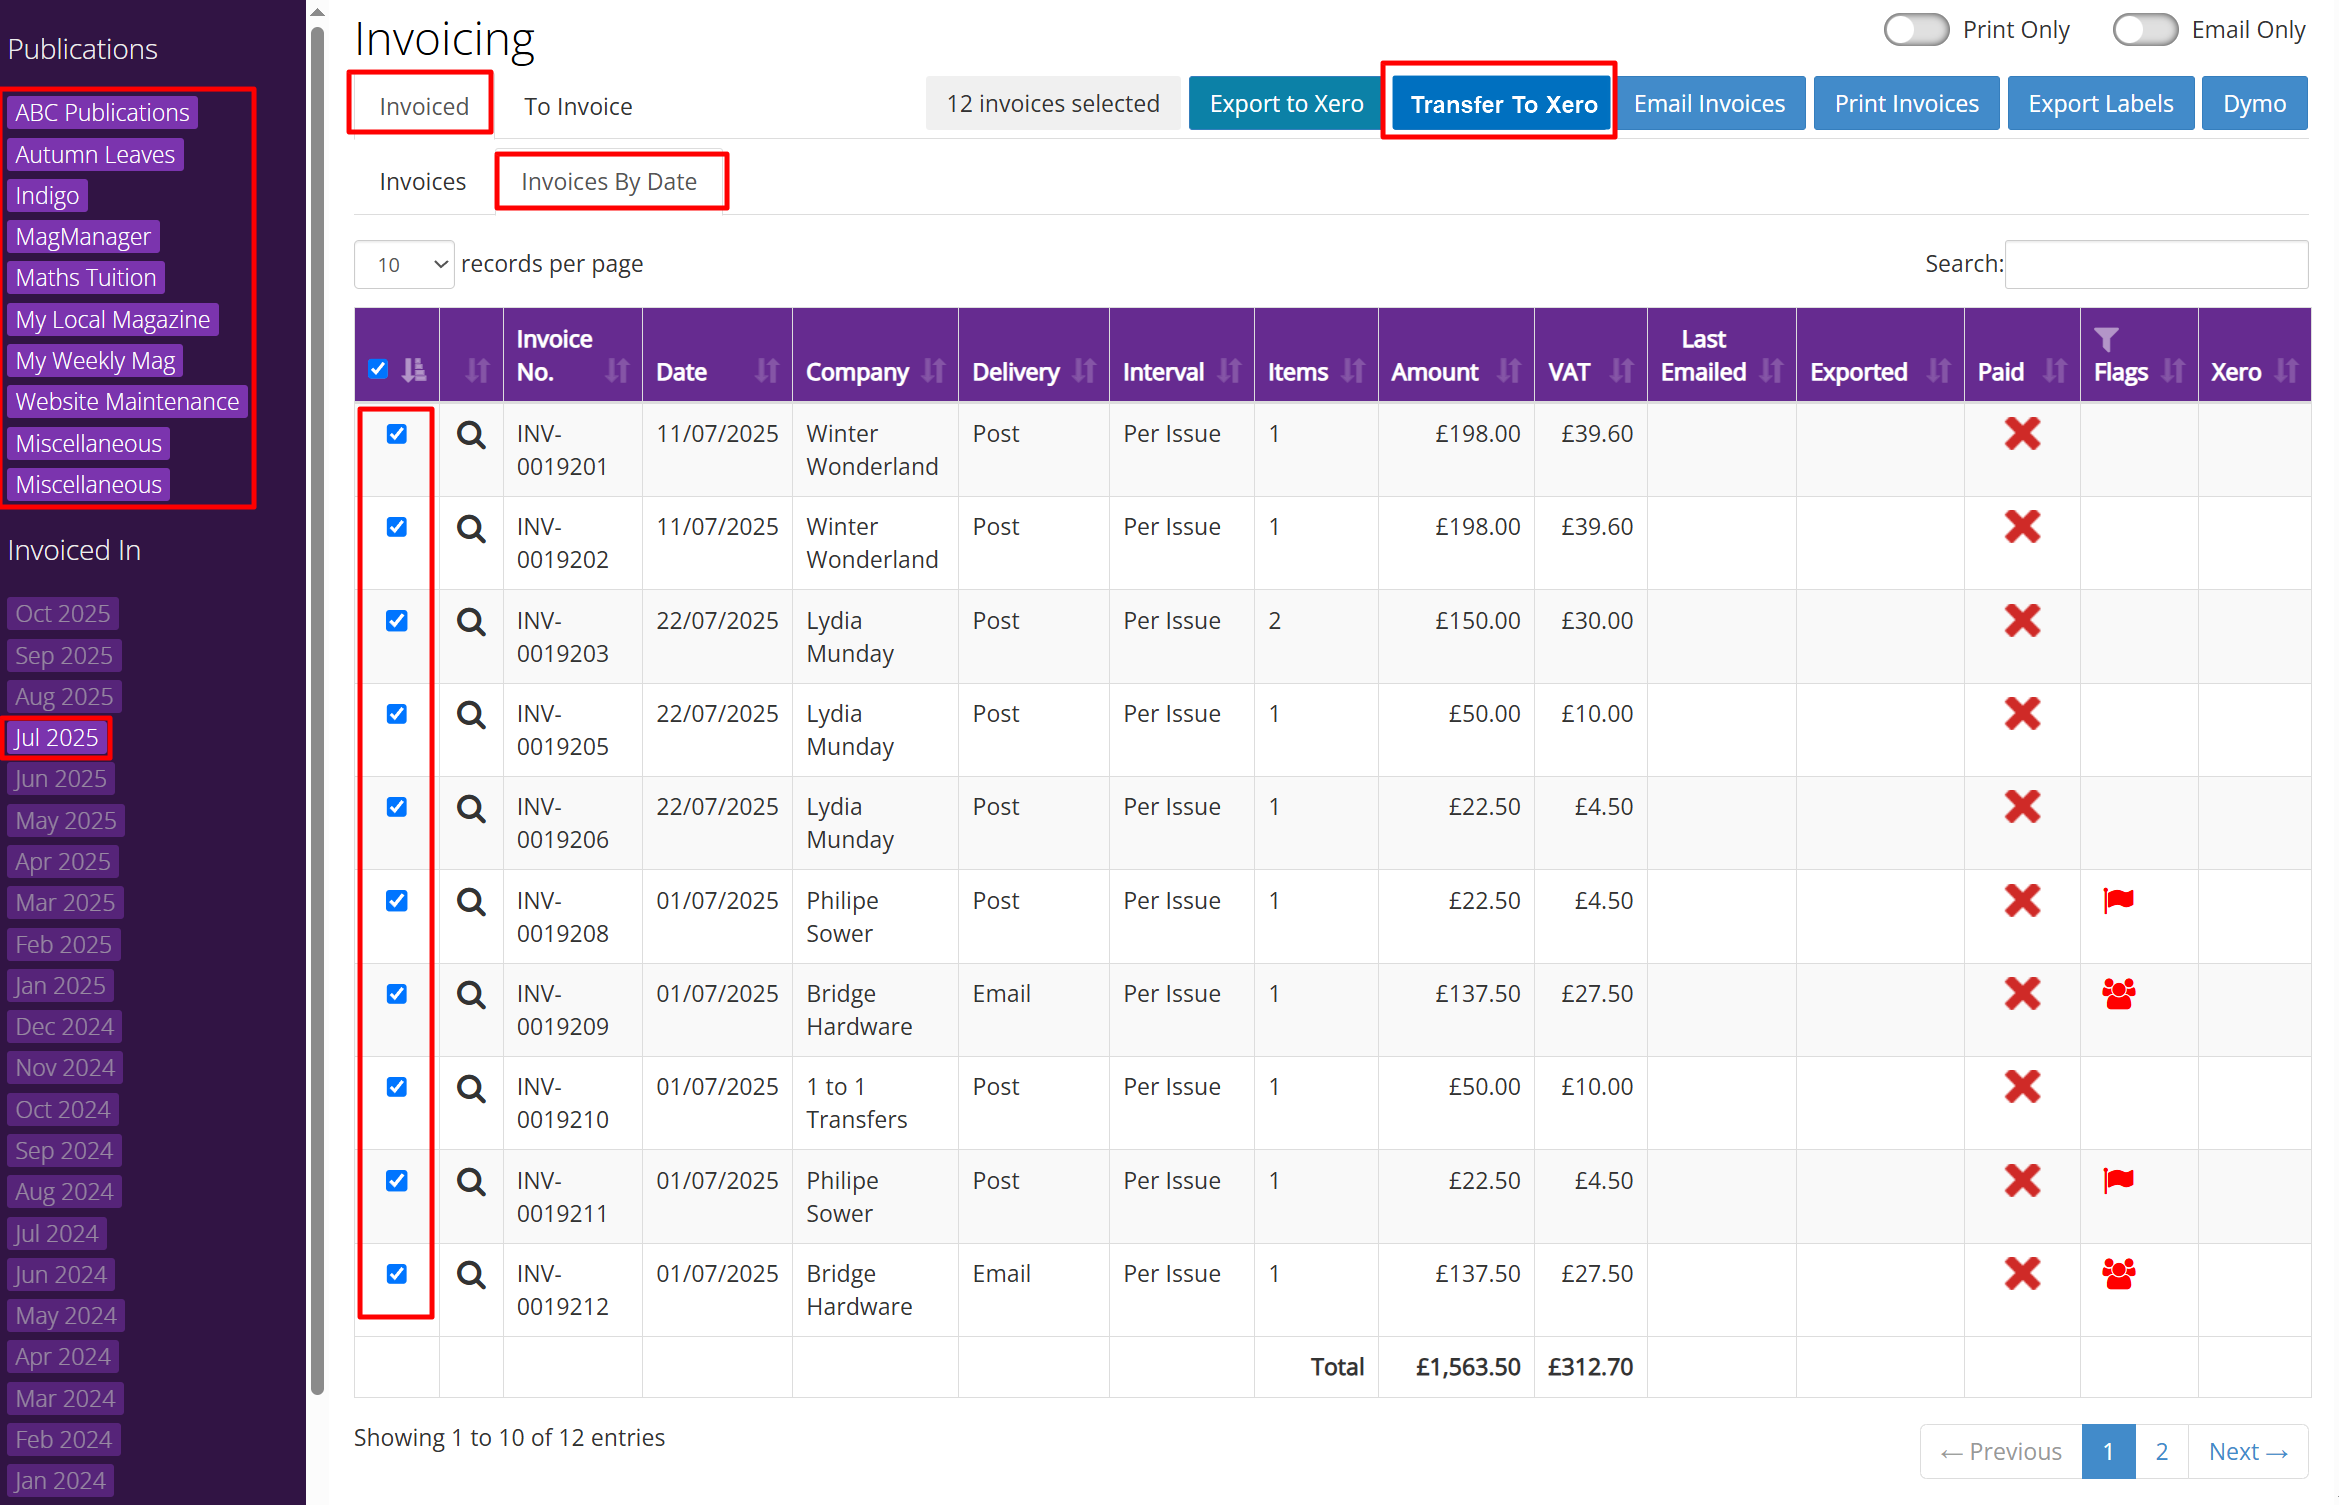
Task: Sort by Delivery column arrows
Action: 1084,371
